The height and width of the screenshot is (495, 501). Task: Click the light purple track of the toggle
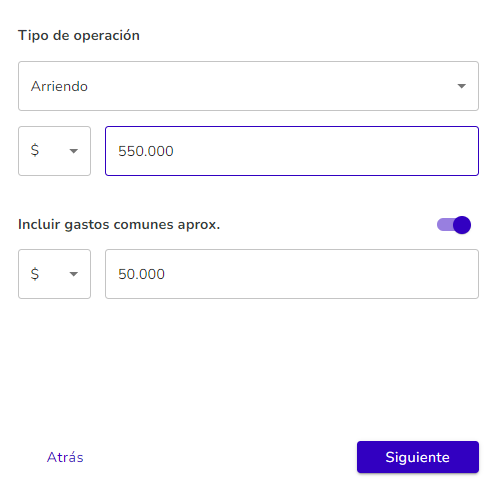(x=445, y=225)
